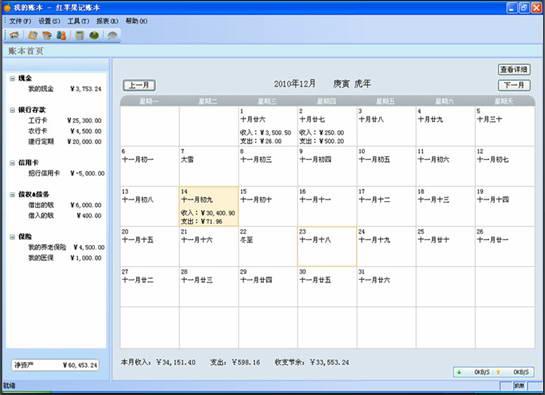This screenshot has width=545, height=395.
Task: Click the orange app icon in title bar
Action: pyautogui.click(x=7, y=7)
